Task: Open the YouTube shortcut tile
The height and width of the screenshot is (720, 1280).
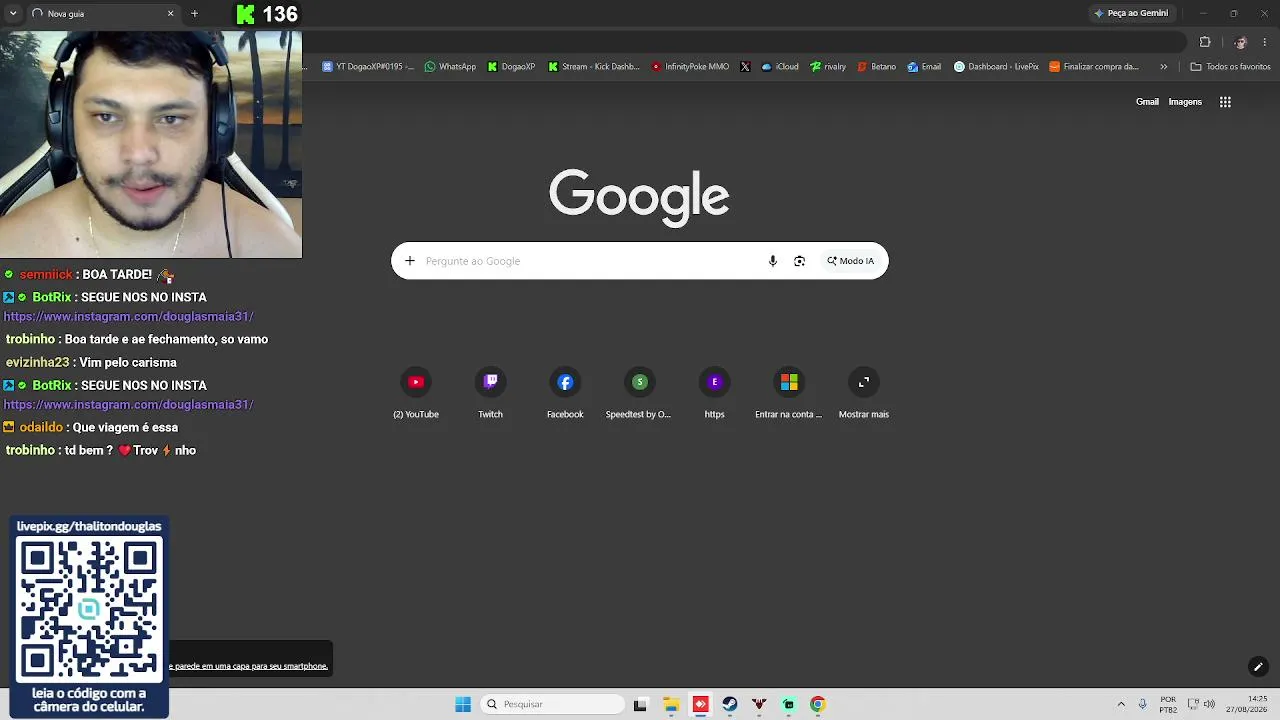Action: (416, 393)
